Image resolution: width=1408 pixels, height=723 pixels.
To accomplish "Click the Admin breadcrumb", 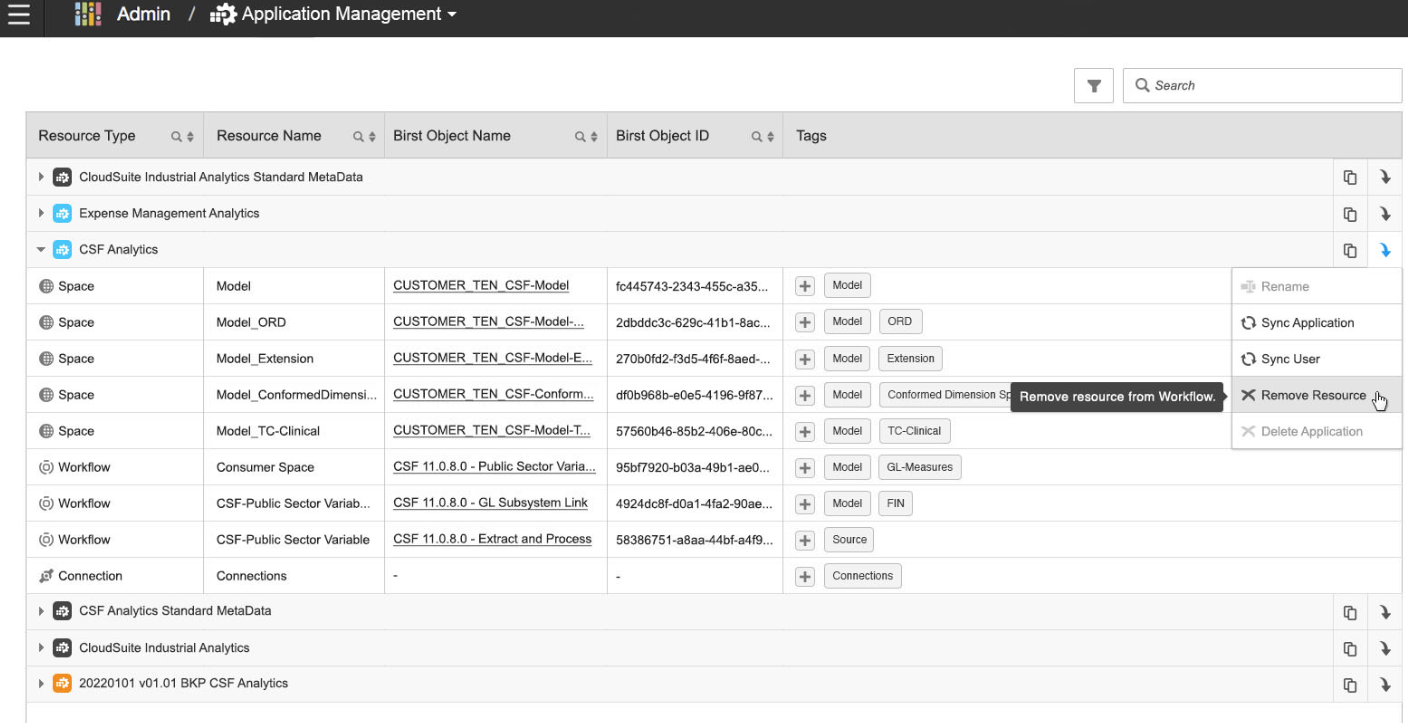I will coord(143,15).
